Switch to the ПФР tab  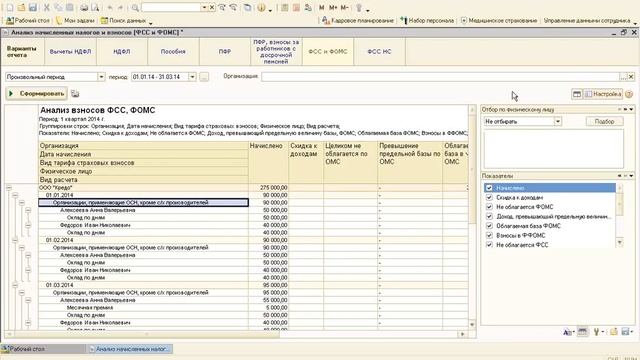click(x=224, y=51)
